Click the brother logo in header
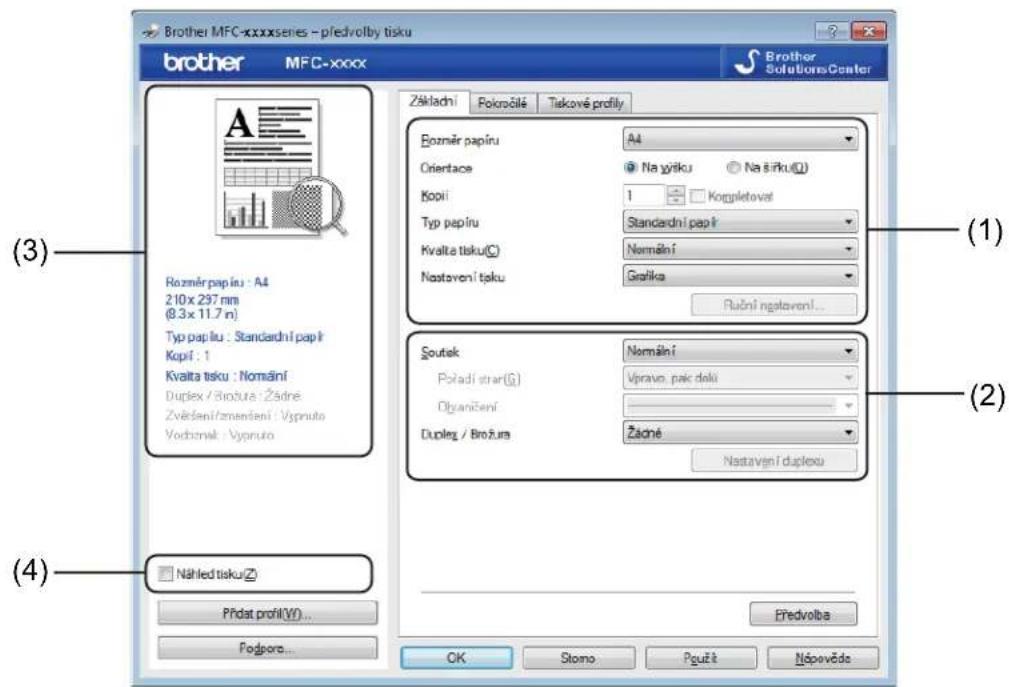1009x687 pixels. [203, 62]
